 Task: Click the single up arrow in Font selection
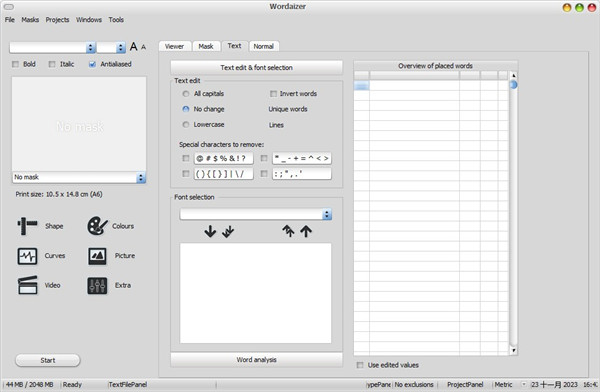[x=306, y=231]
